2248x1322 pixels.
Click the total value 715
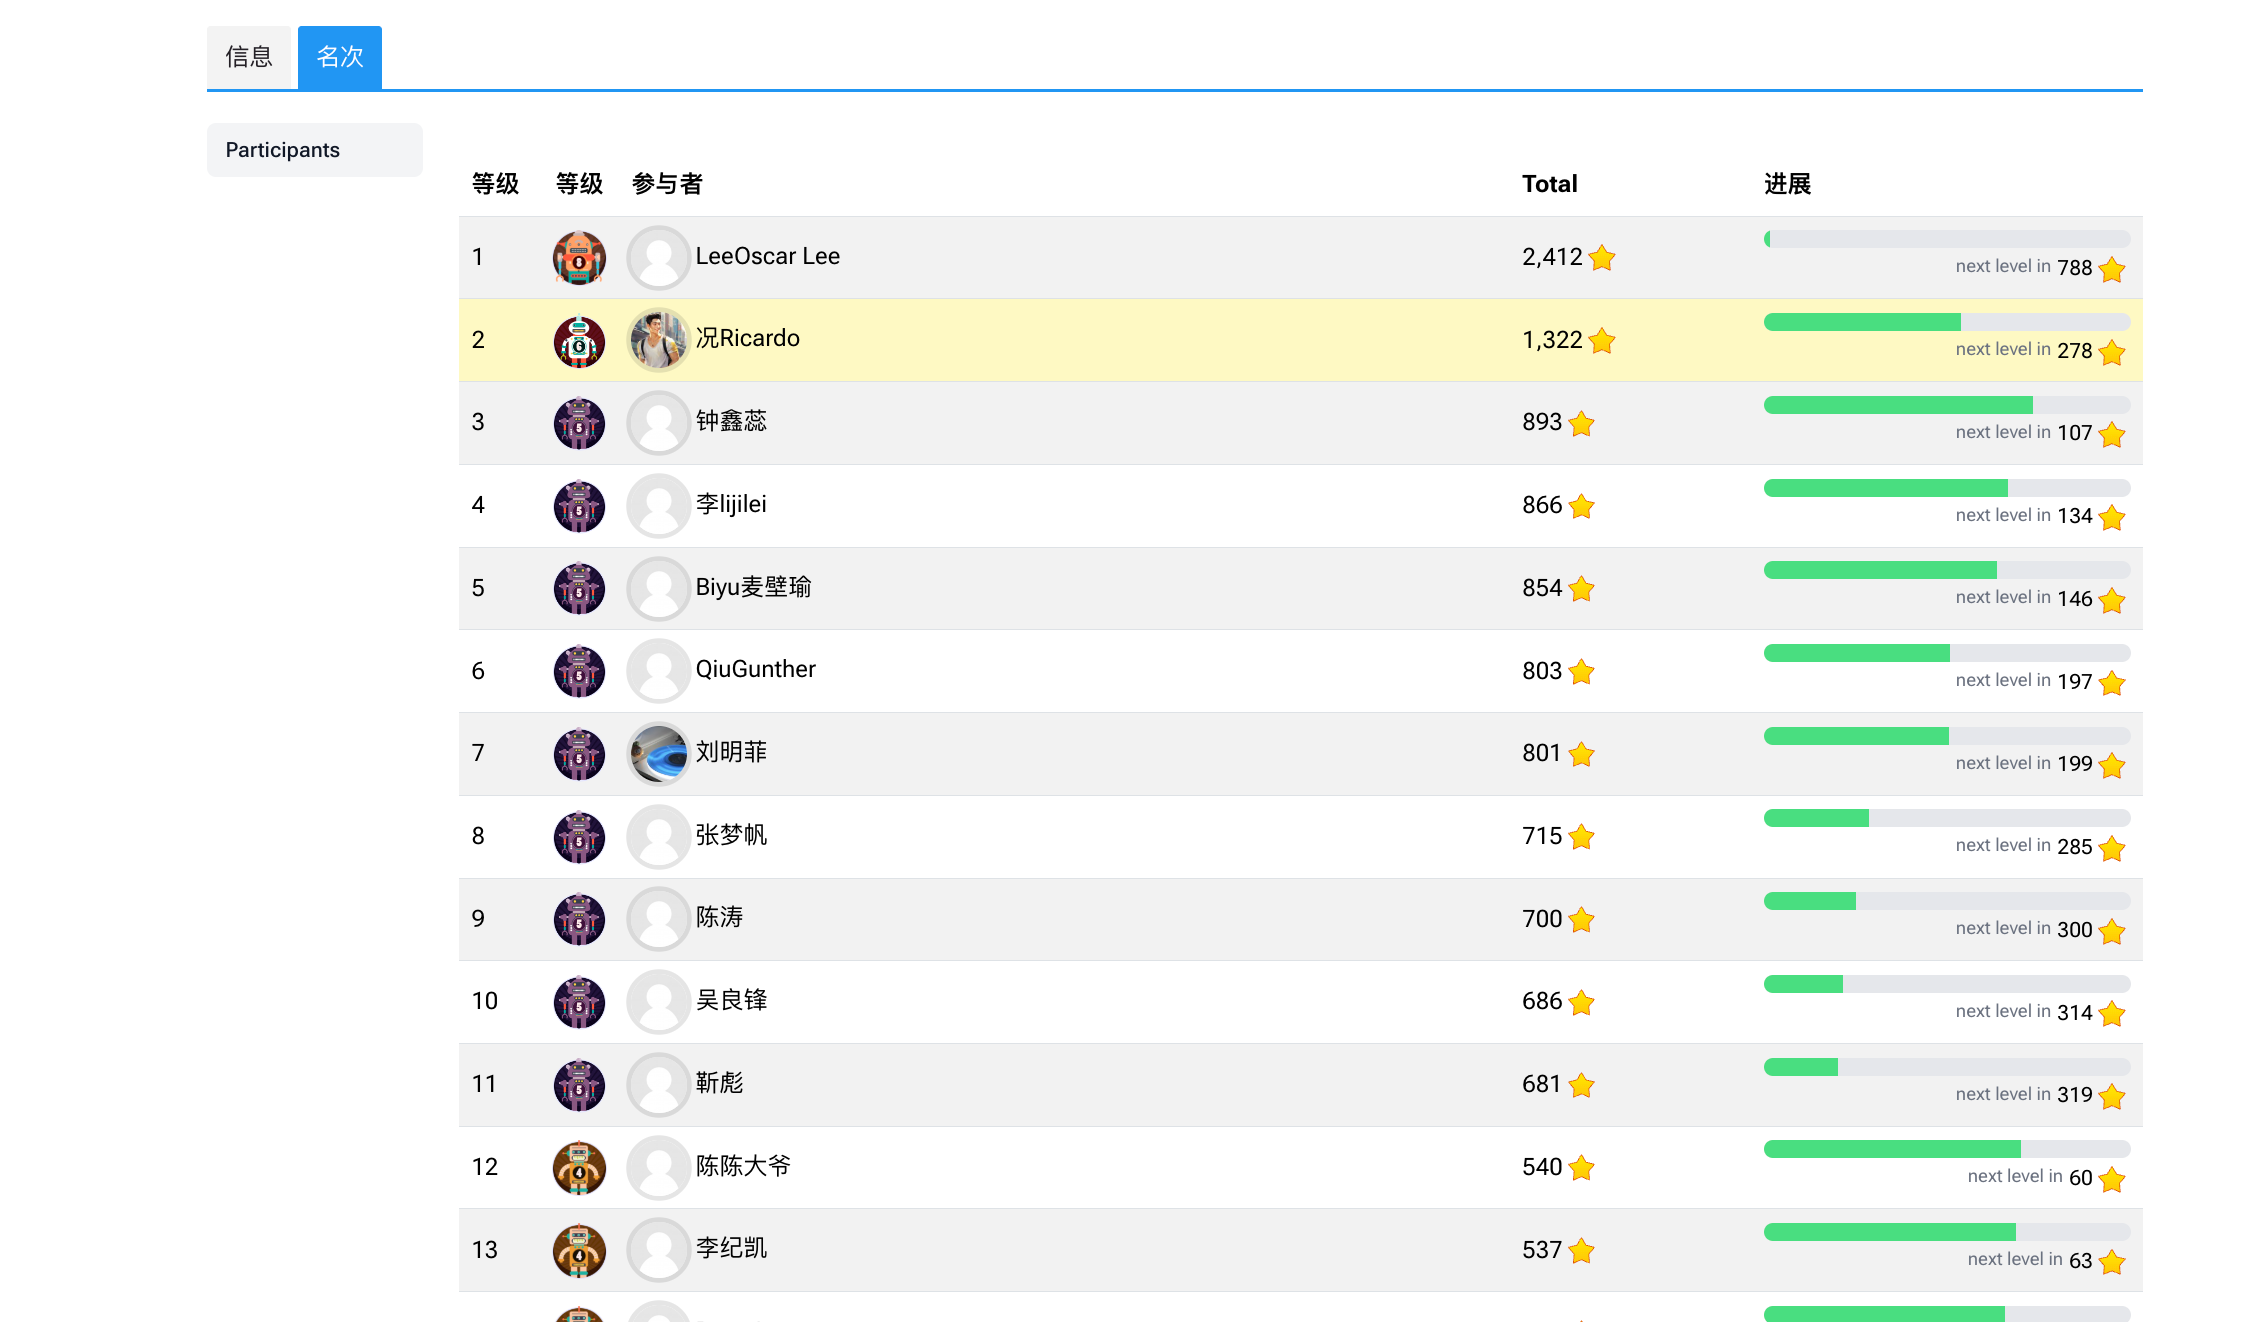click(x=1541, y=837)
